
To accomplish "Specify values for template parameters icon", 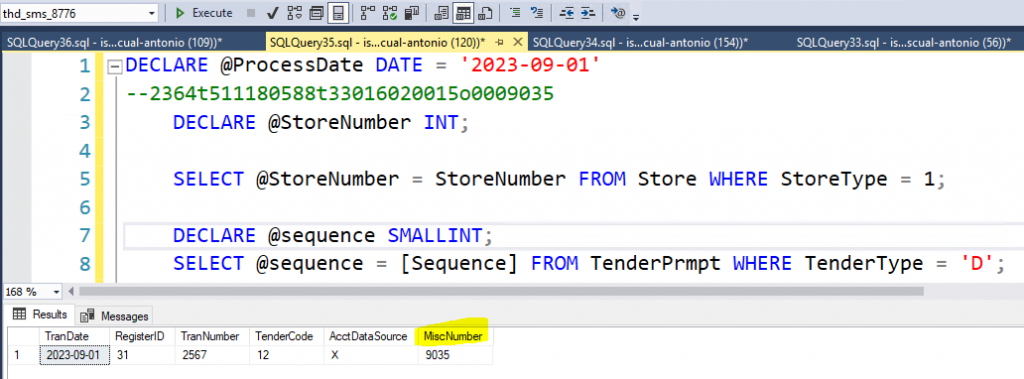I will 618,13.
